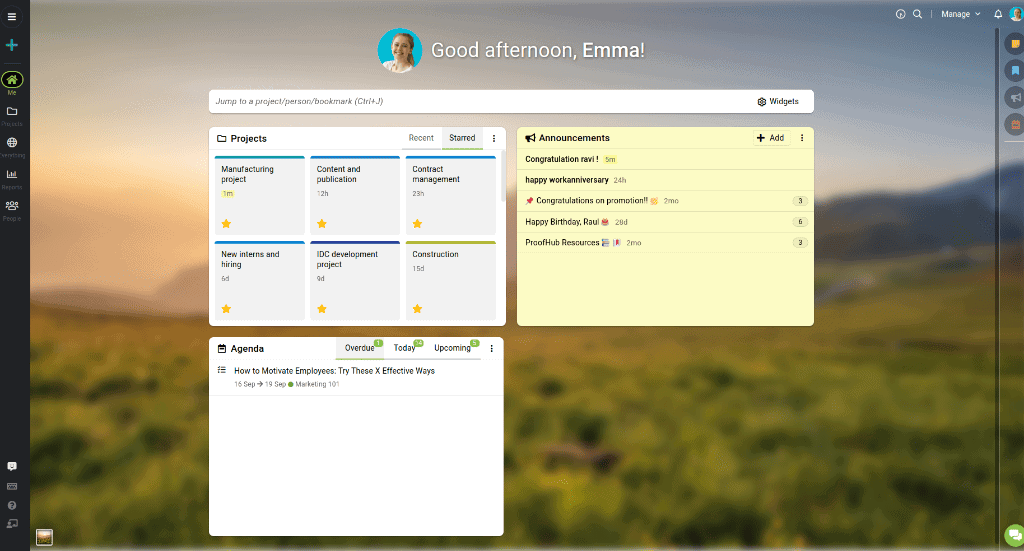This screenshot has height=551, width=1024.
Task: Click the timer clock icon in top bar
Action: (901, 14)
